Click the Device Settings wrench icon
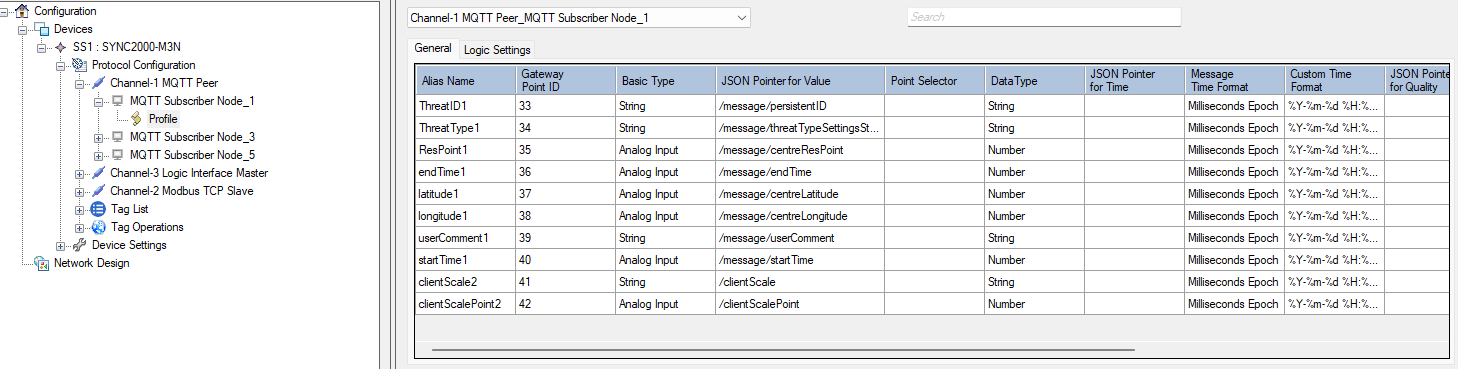1458x369 pixels. coord(80,245)
